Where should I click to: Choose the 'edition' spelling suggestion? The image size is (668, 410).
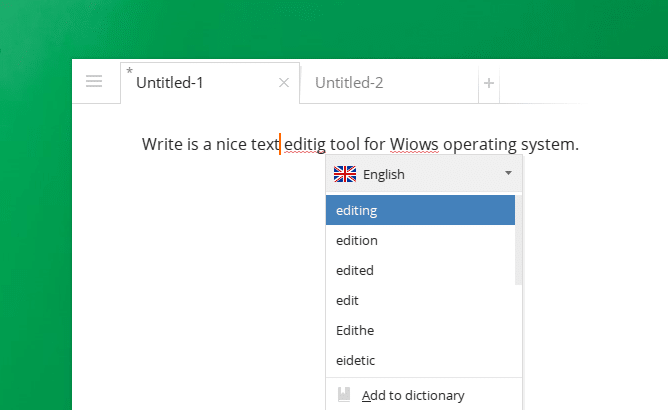[420, 240]
